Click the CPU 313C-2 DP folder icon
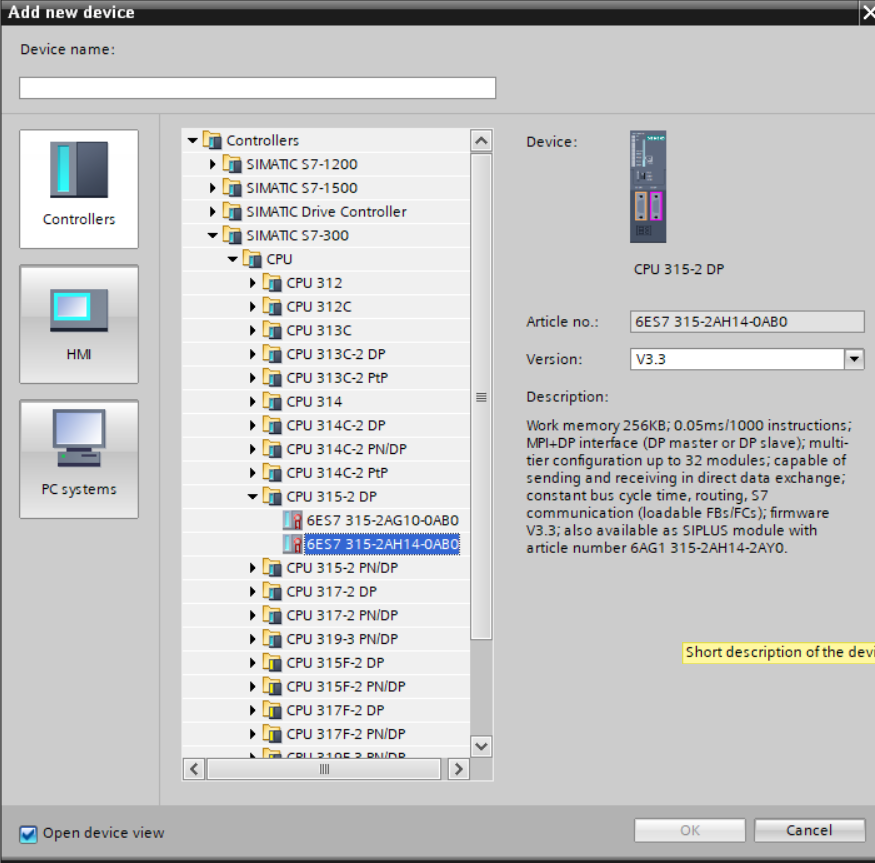Screen dimensions: 875x863 (x=272, y=354)
